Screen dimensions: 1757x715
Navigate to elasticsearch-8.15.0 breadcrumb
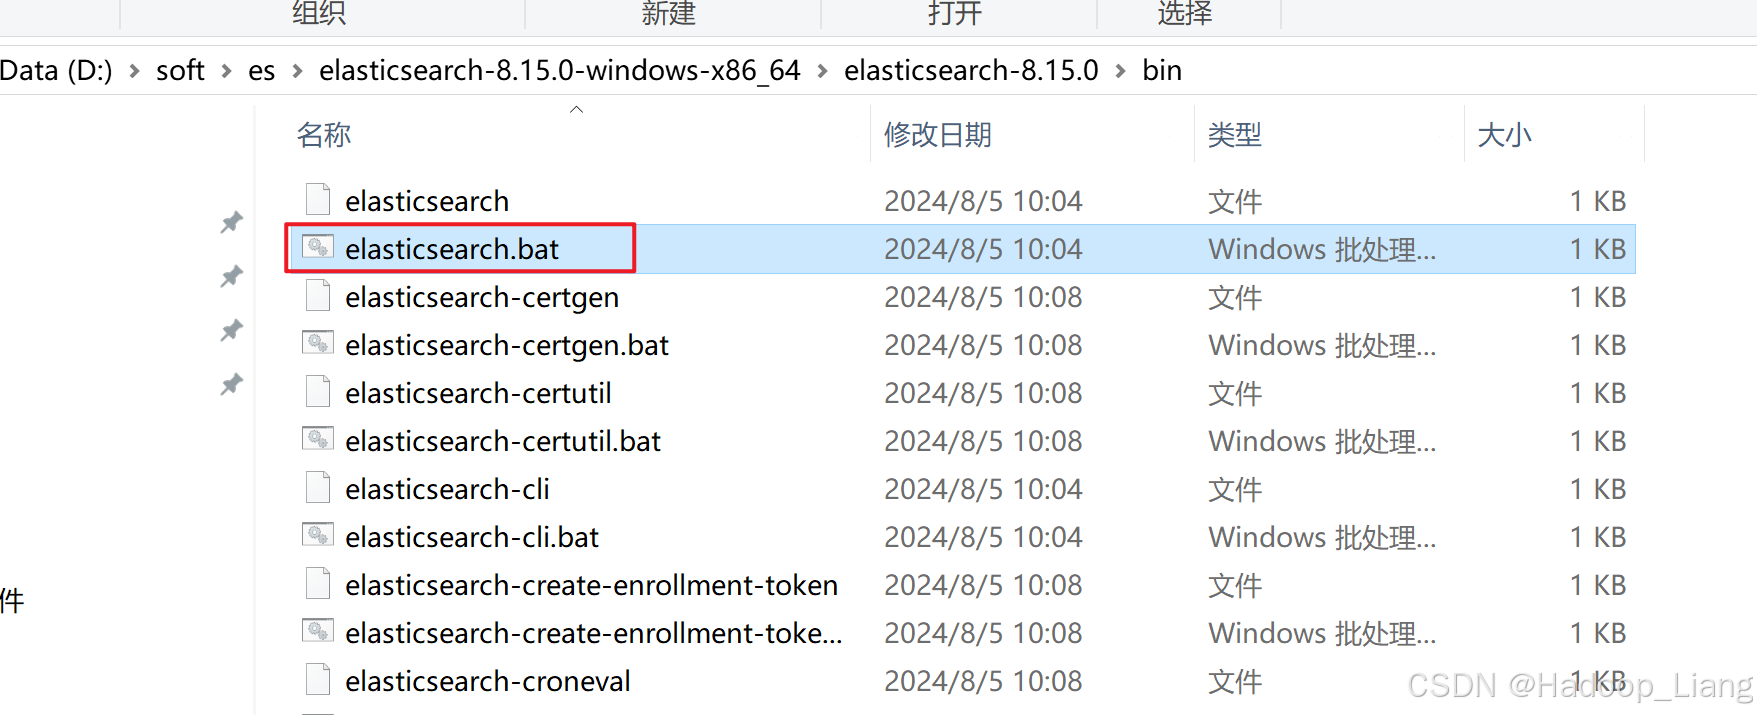[x=971, y=71]
